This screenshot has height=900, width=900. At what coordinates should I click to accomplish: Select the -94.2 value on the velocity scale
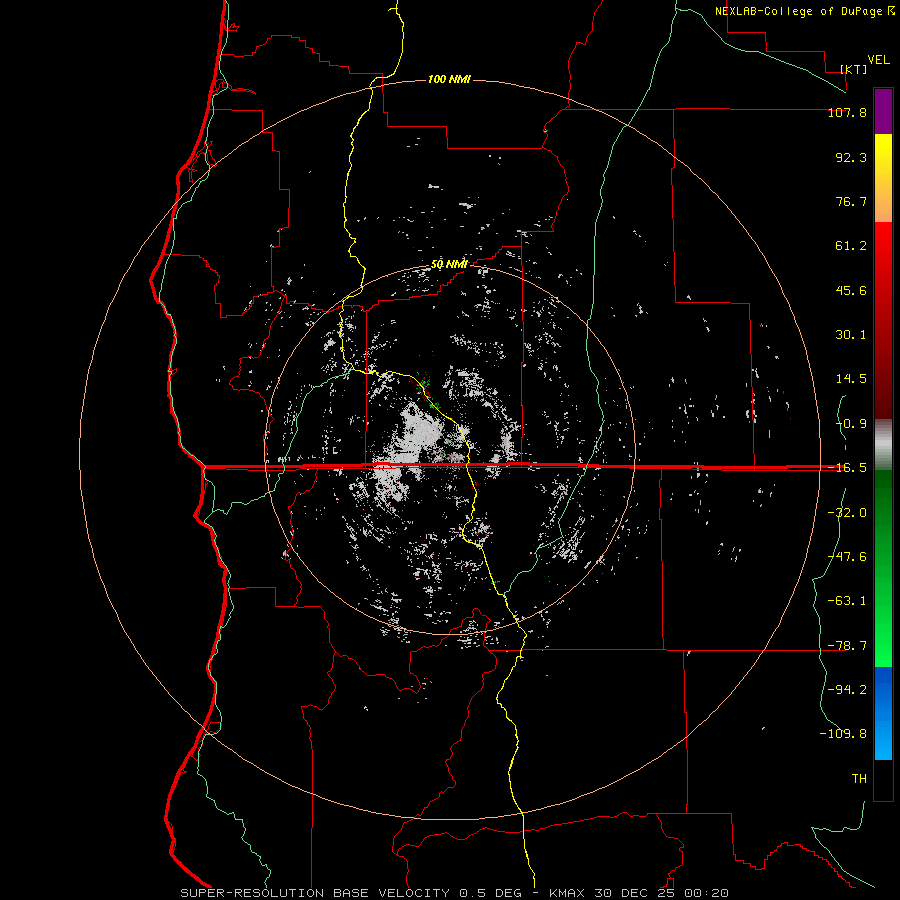point(847,690)
